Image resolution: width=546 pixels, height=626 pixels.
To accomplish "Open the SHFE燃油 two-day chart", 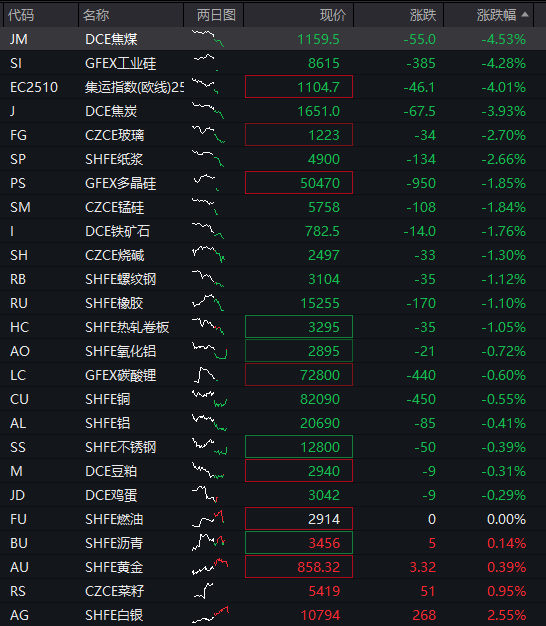I will 208,519.
